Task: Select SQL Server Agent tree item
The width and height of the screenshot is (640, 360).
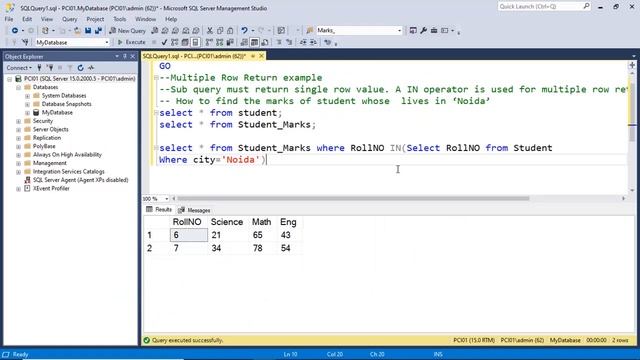Action: 80,180
